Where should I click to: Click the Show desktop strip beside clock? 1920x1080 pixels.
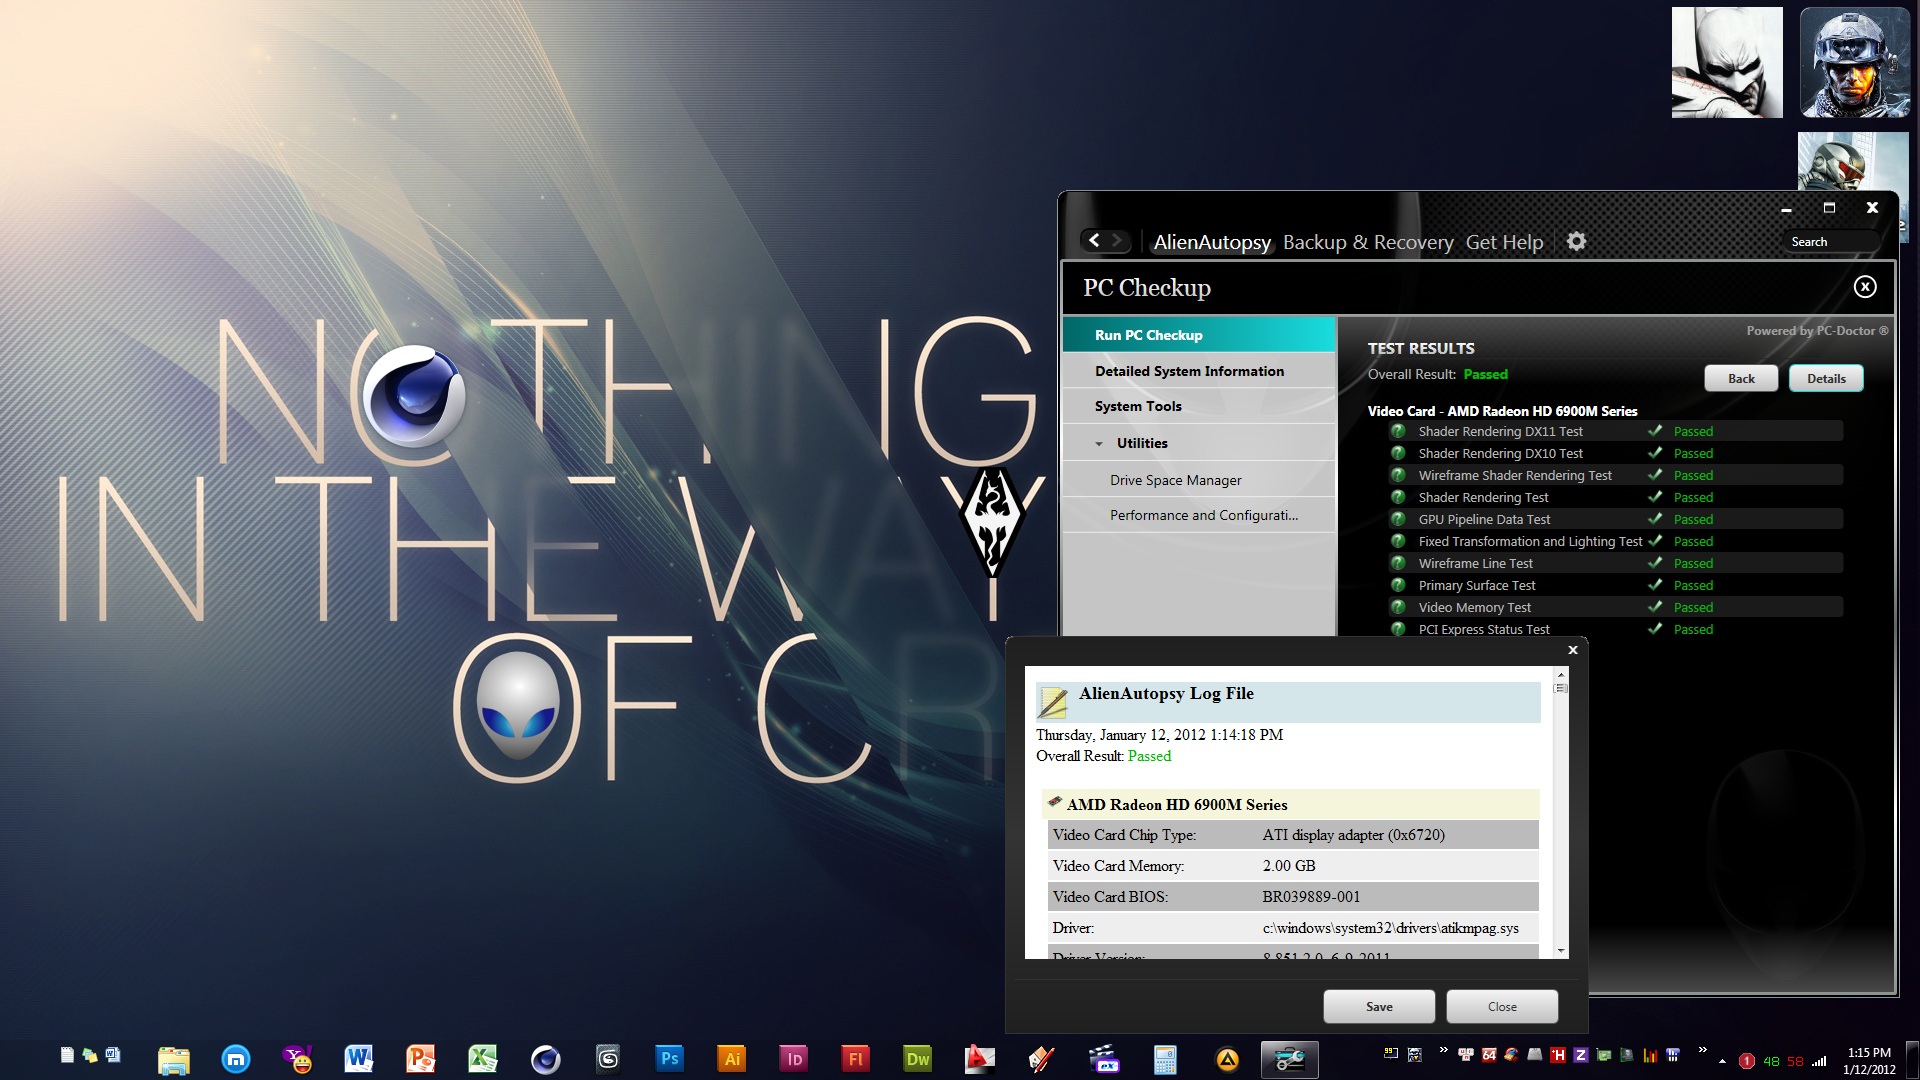[x=1912, y=1060]
